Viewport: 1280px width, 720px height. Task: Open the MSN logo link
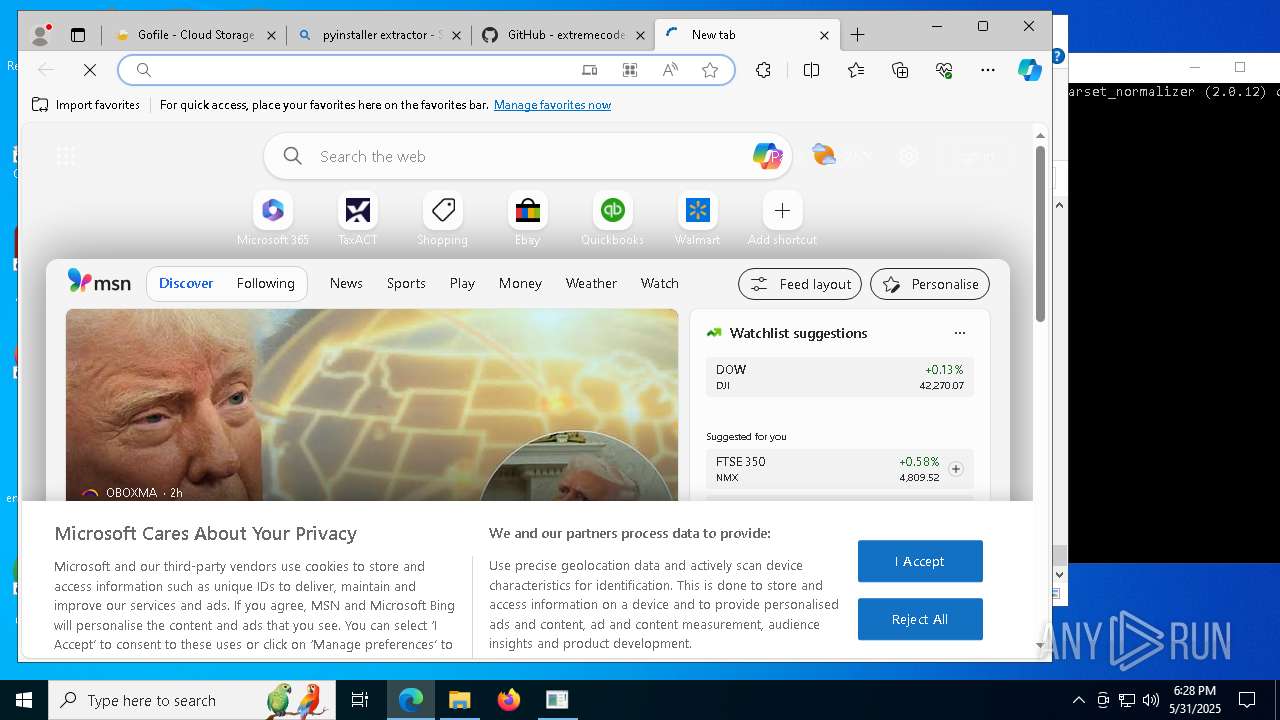tap(99, 282)
